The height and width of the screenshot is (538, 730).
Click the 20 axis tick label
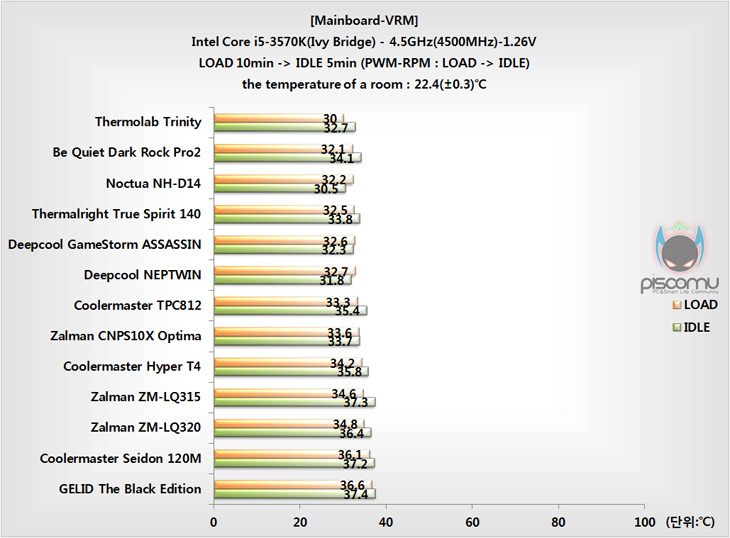pyautogui.click(x=300, y=522)
